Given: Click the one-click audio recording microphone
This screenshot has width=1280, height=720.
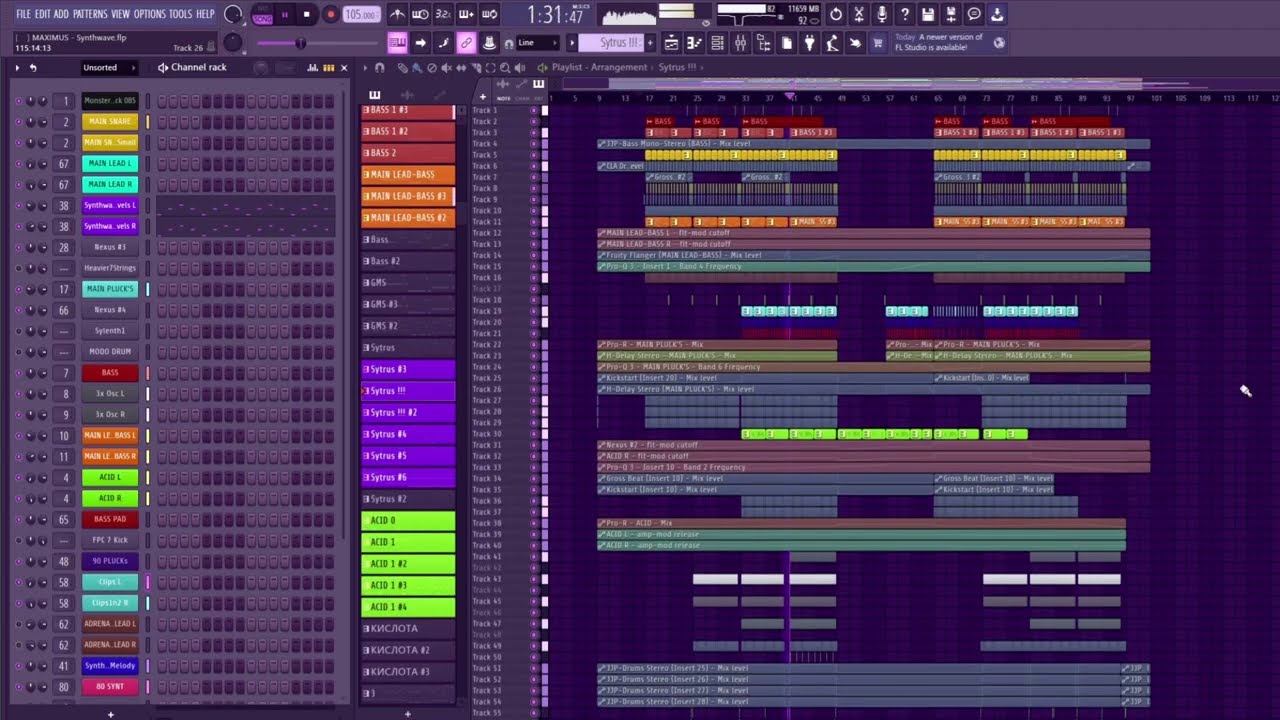Looking at the screenshot, I should click(882, 15).
